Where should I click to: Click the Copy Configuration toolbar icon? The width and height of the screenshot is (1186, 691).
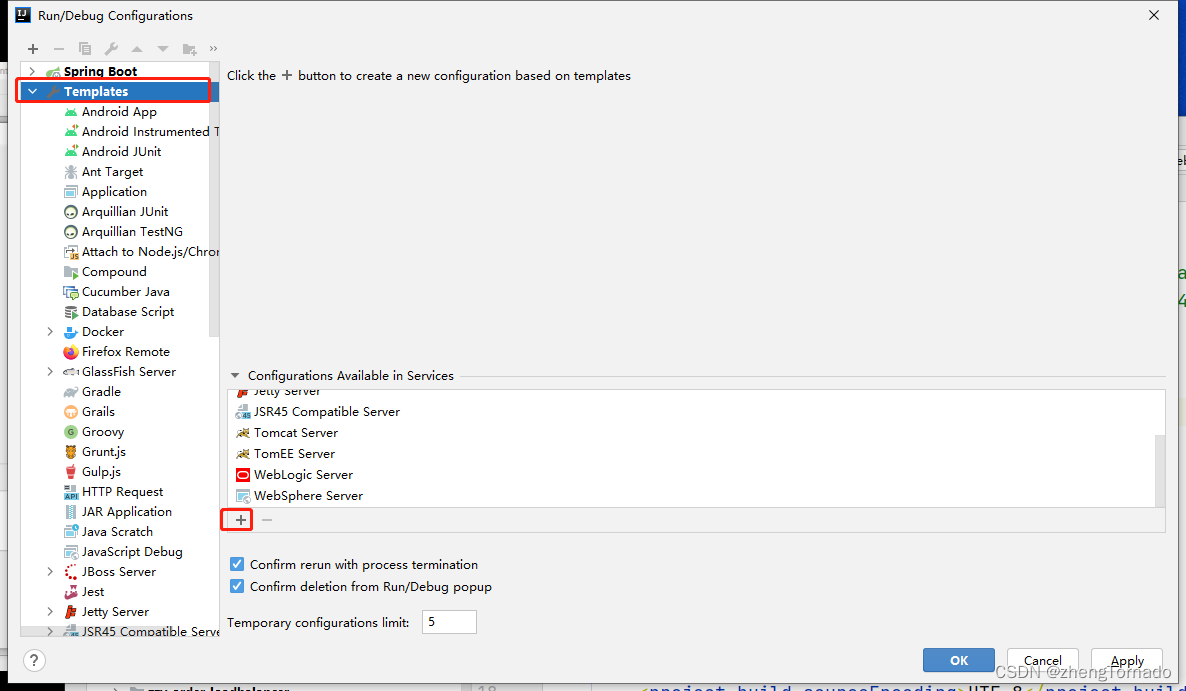coord(85,49)
